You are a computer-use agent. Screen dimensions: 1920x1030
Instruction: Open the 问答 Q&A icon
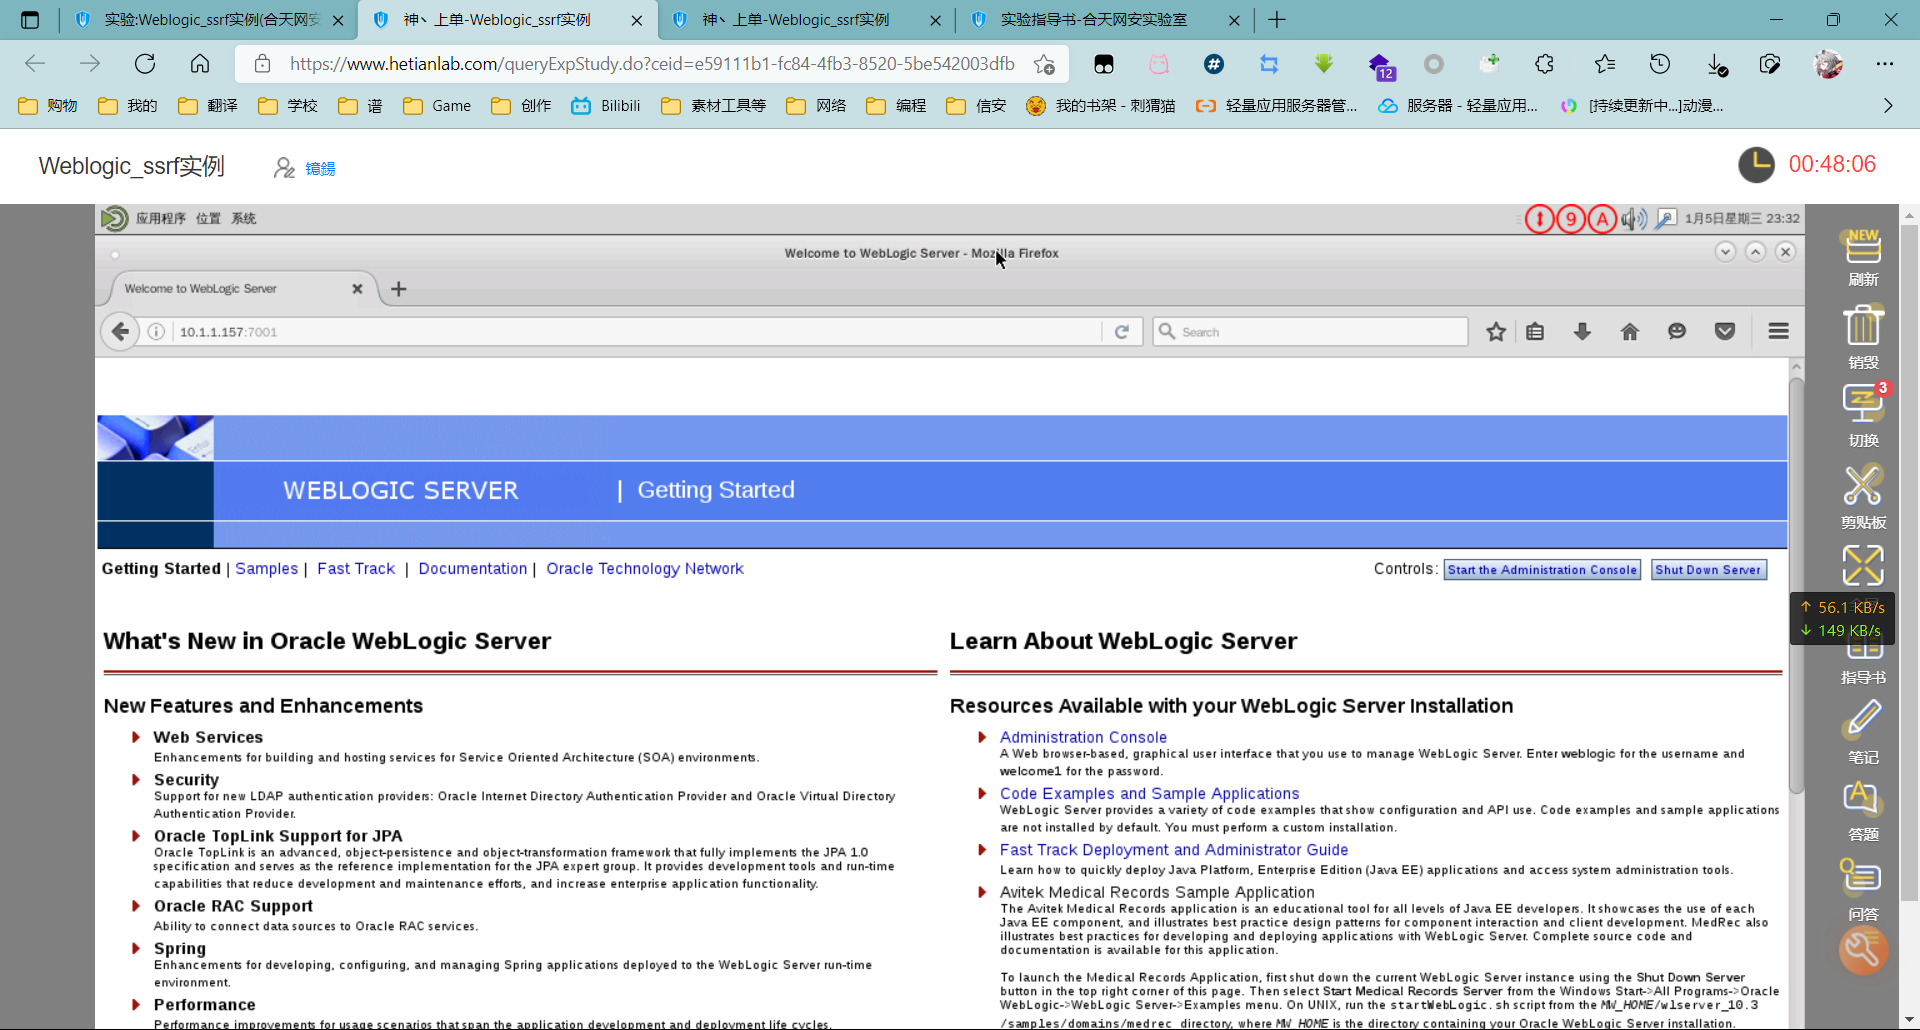click(x=1863, y=878)
